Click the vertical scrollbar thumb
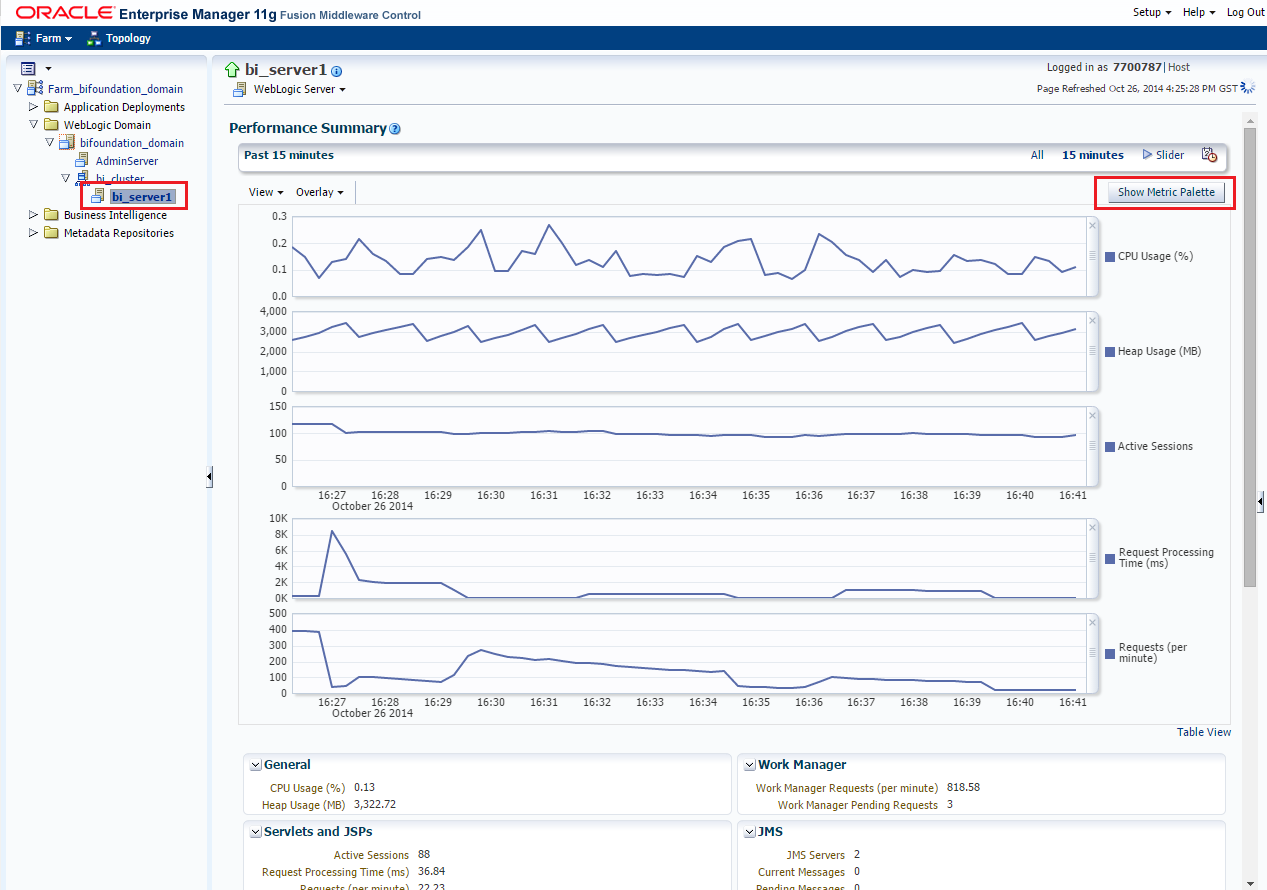Image resolution: width=1267 pixels, height=890 pixels. tap(1249, 355)
